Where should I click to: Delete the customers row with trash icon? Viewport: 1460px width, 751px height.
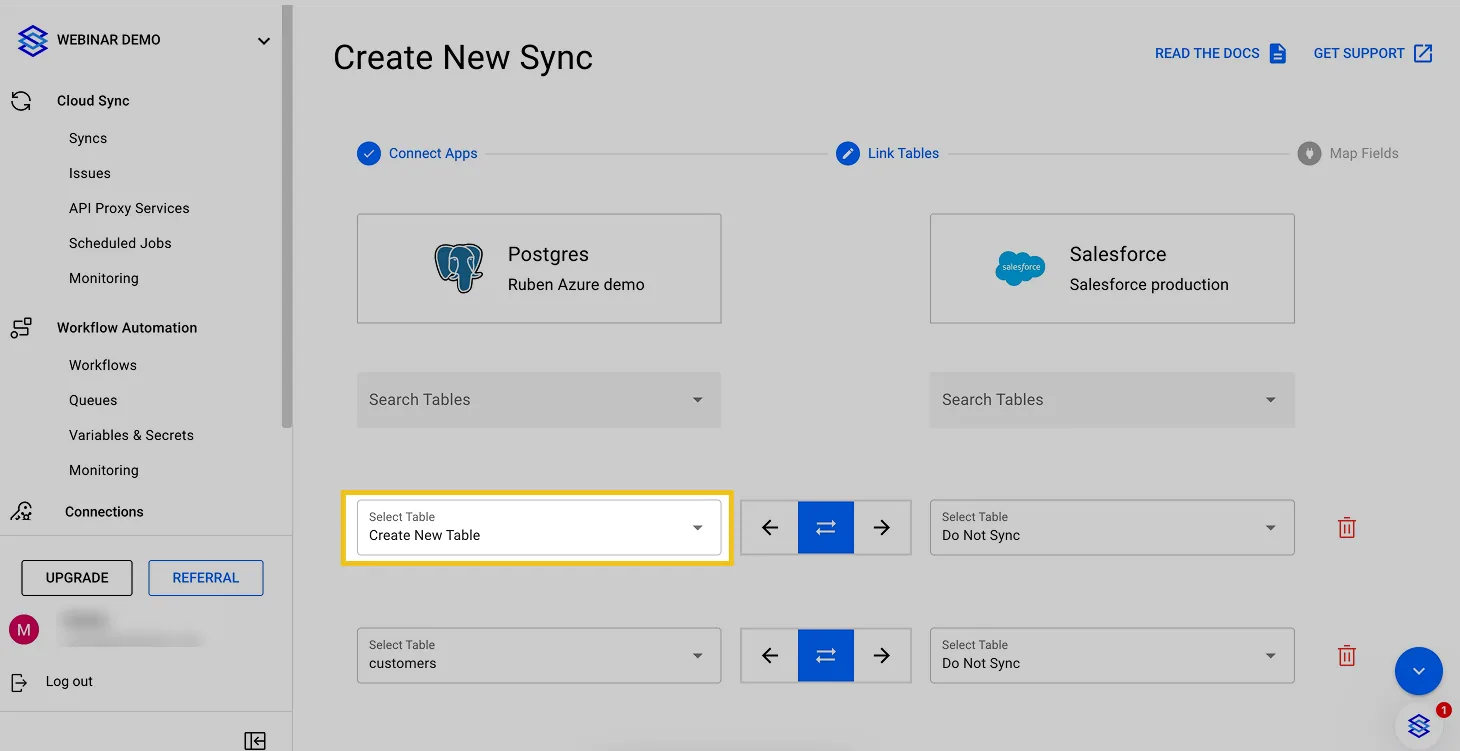(1347, 655)
